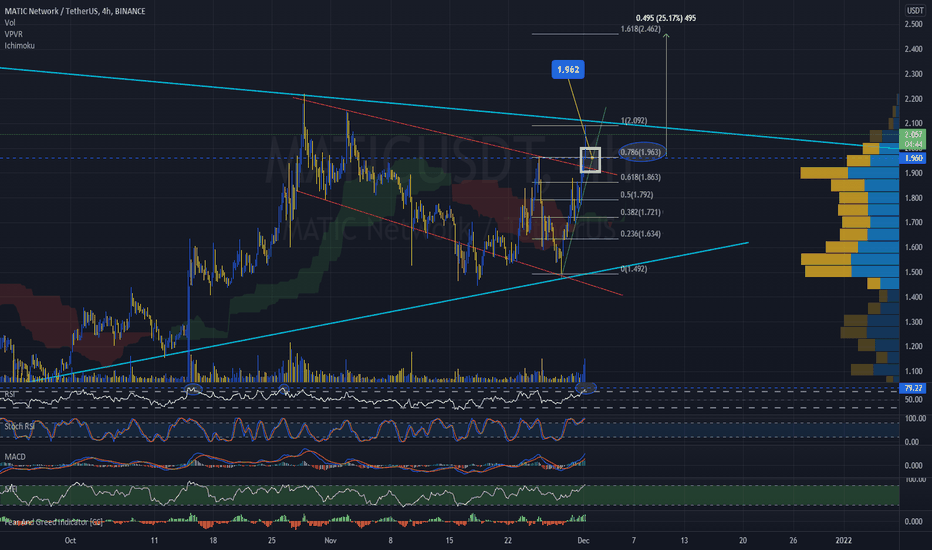Select the Ichimoku indicator label
Image resolution: width=932 pixels, height=550 pixels.
click(x=20, y=45)
